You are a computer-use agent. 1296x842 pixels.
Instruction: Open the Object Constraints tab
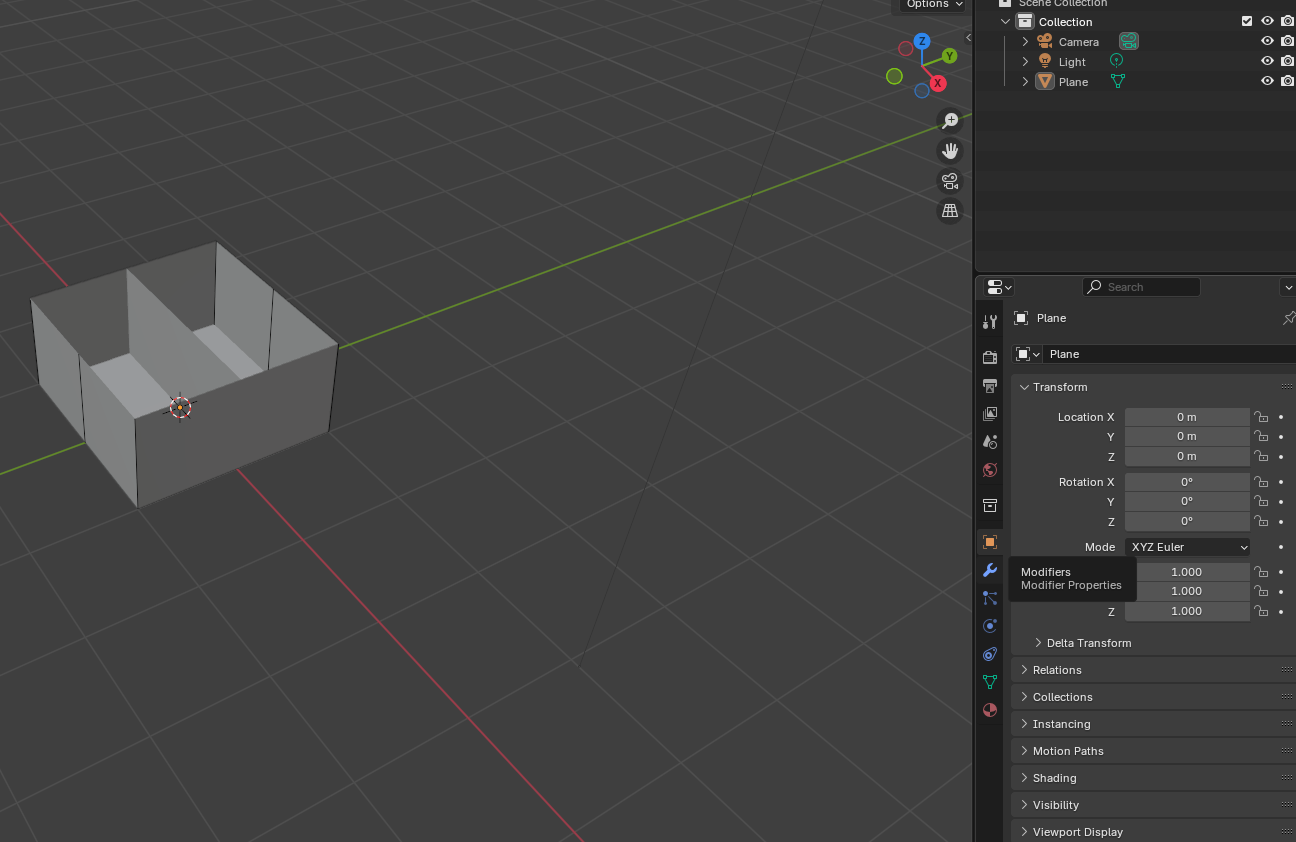click(990, 654)
